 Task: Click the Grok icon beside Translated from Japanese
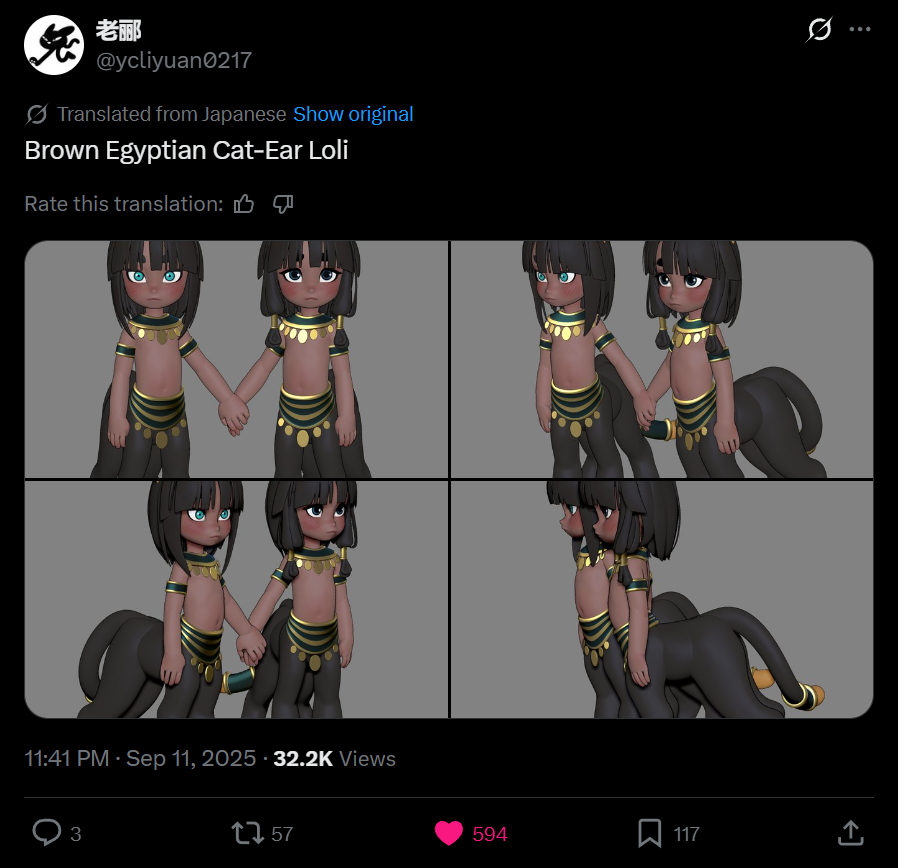coord(37,114)
